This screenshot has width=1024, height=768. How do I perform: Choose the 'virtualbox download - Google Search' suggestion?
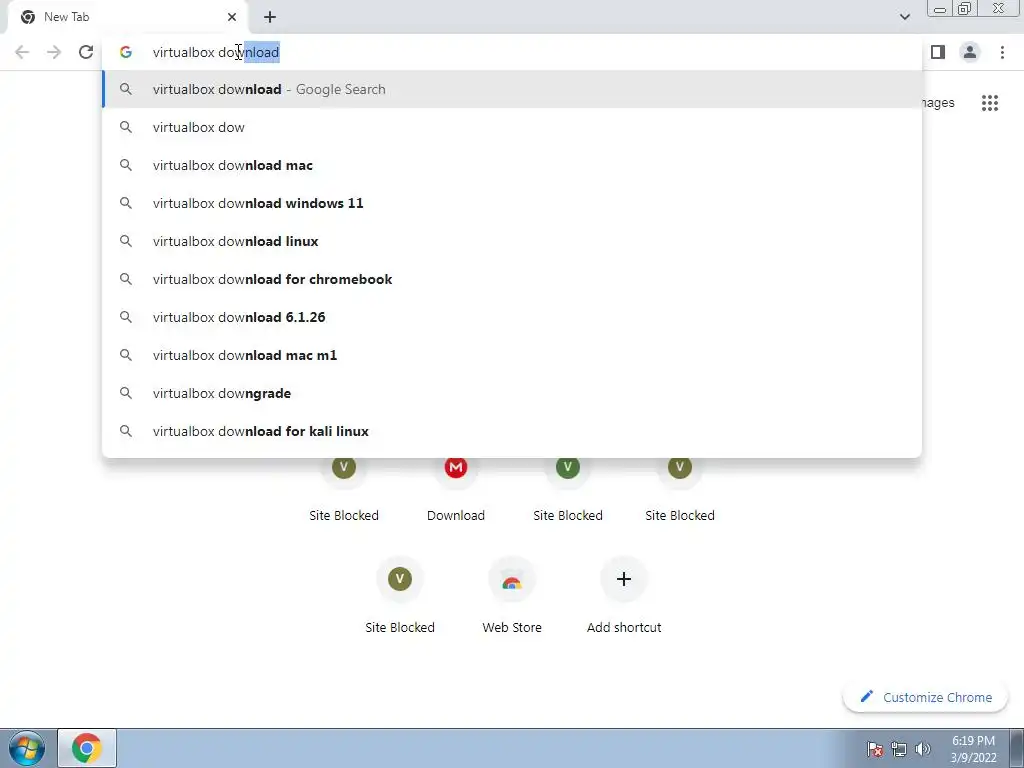(x=512, y=89)
